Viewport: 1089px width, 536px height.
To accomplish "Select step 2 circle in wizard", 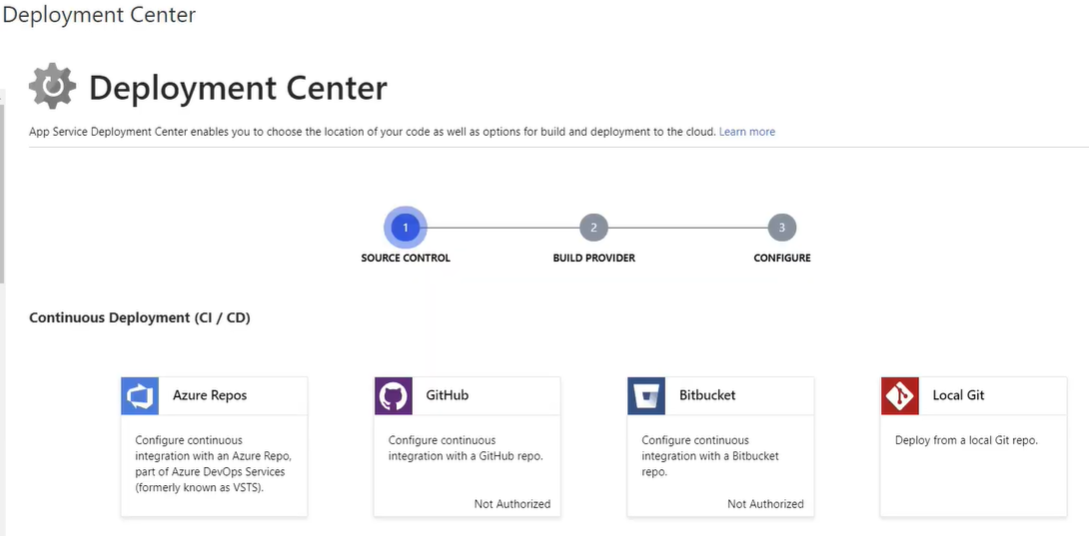I will 594,228.
